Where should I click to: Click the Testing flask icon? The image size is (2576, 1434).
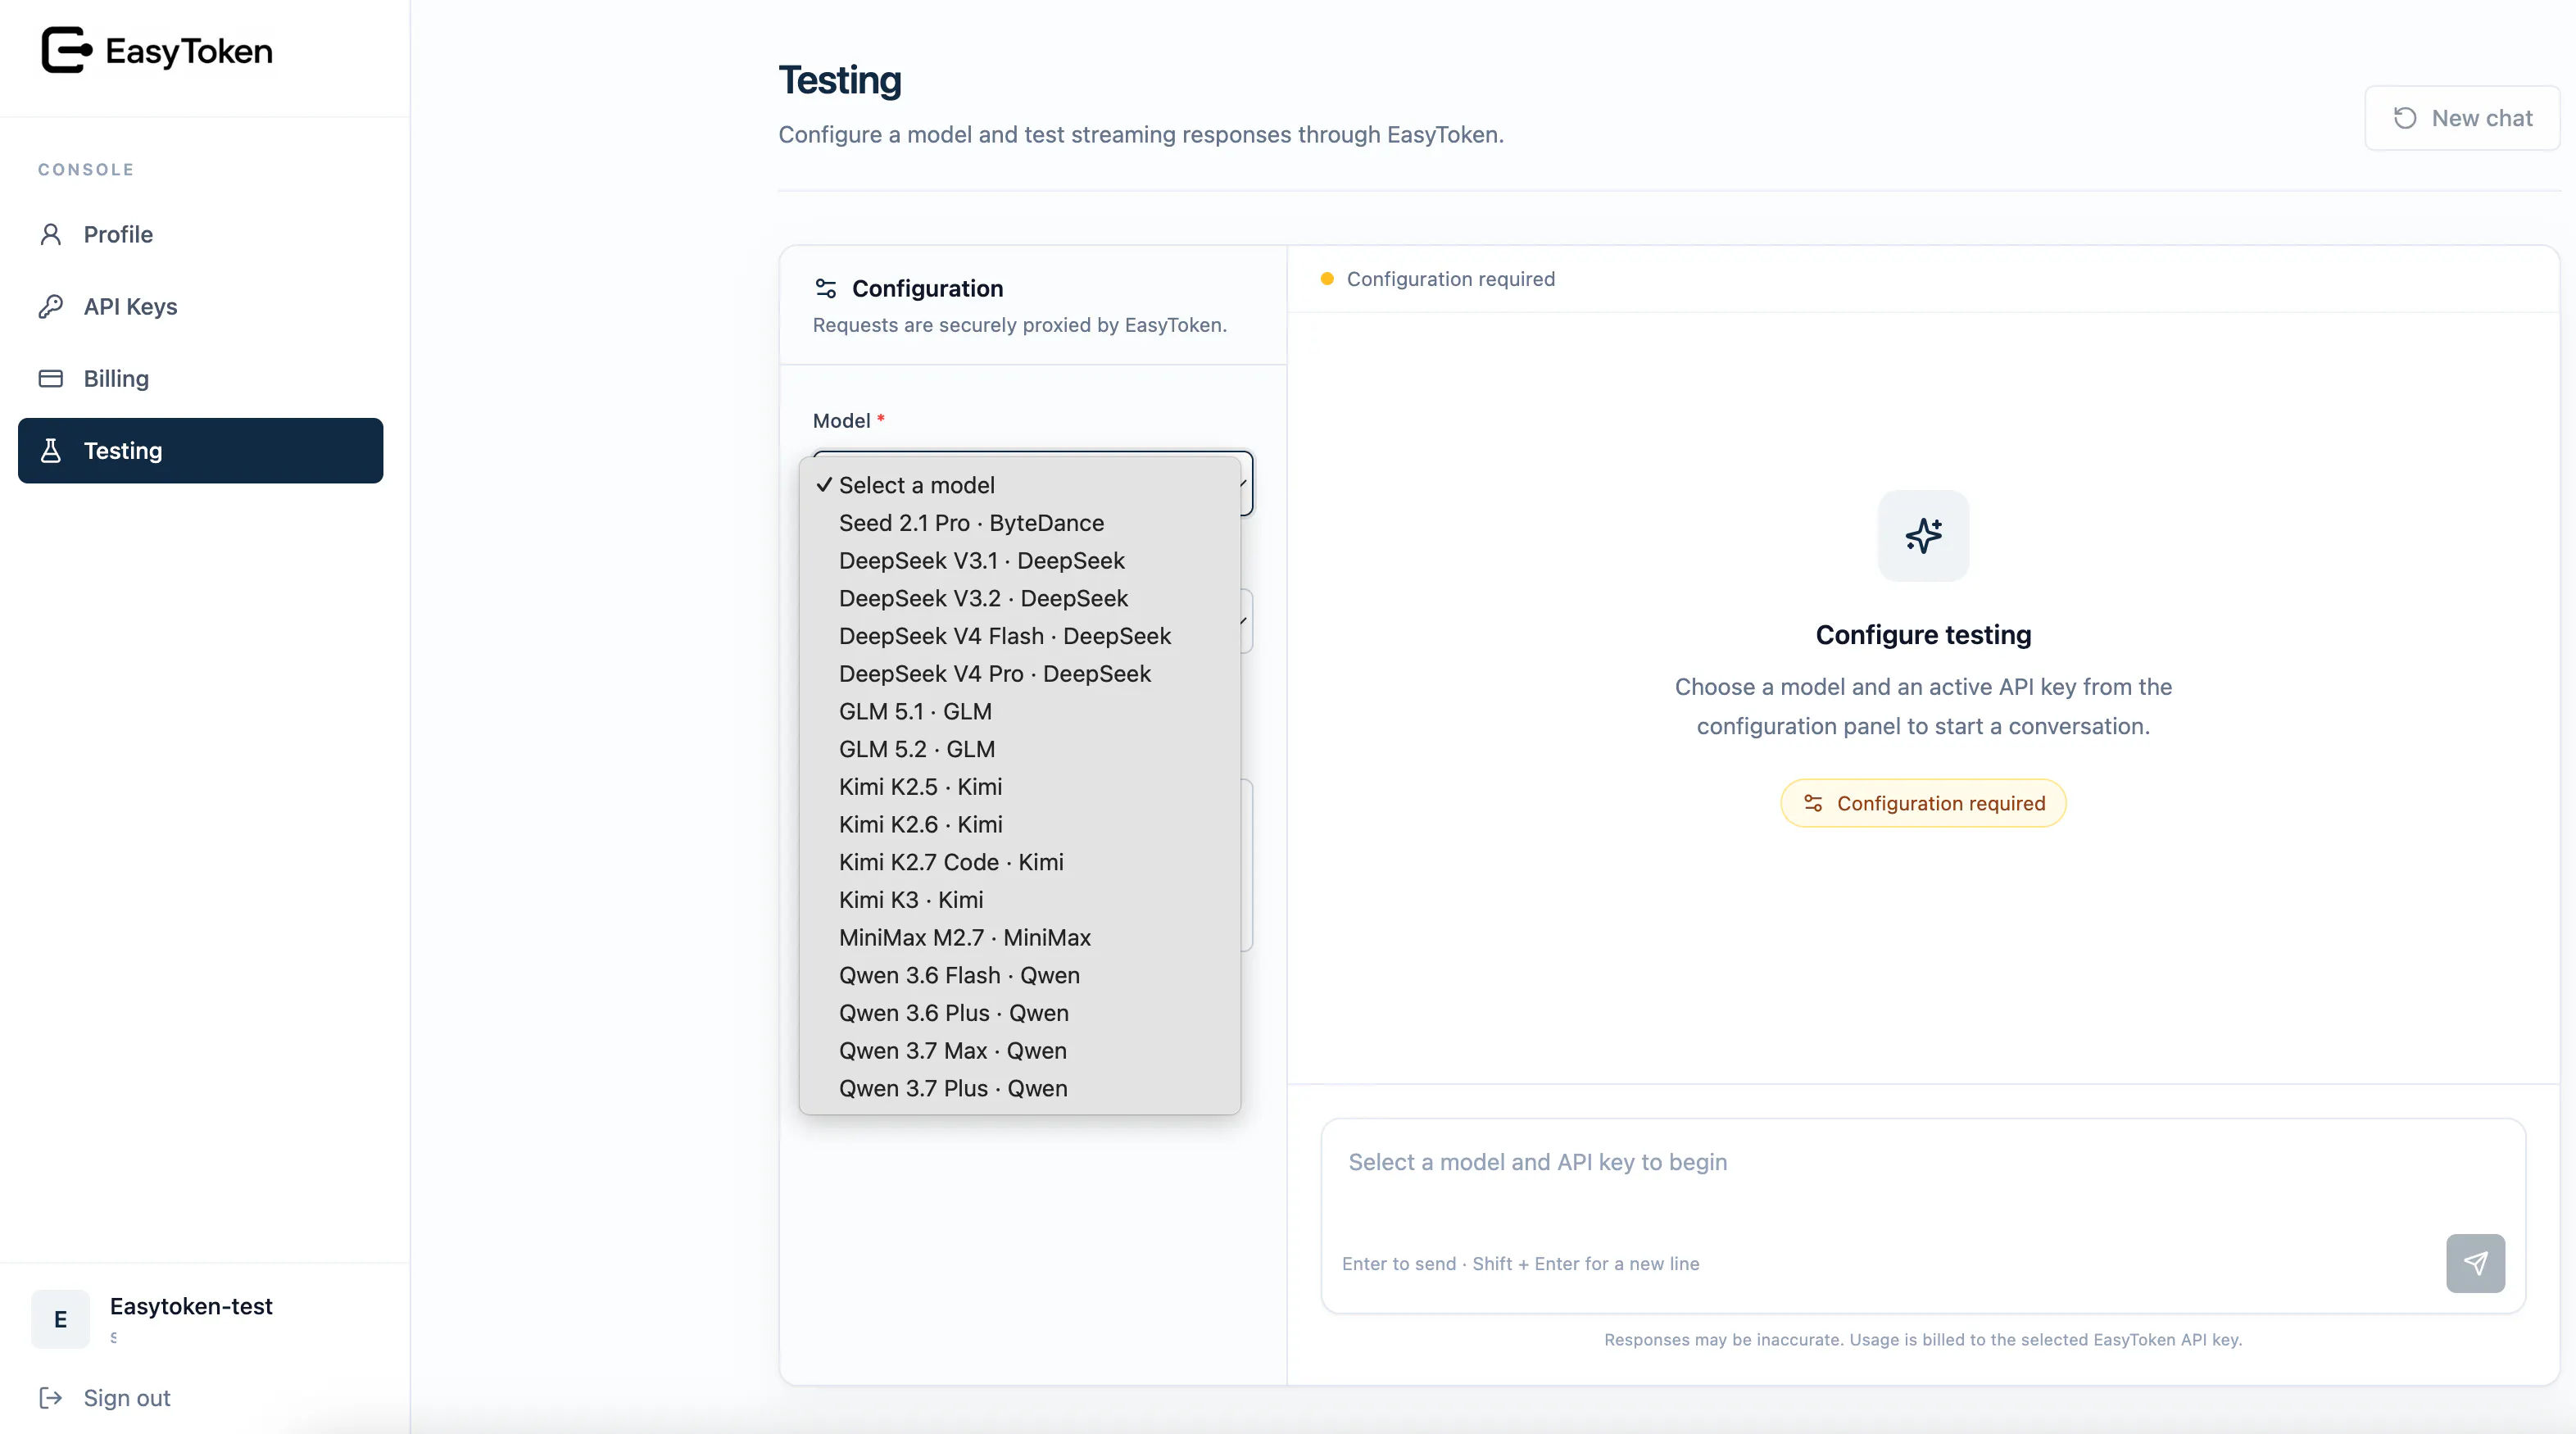[x=50, y=450]
